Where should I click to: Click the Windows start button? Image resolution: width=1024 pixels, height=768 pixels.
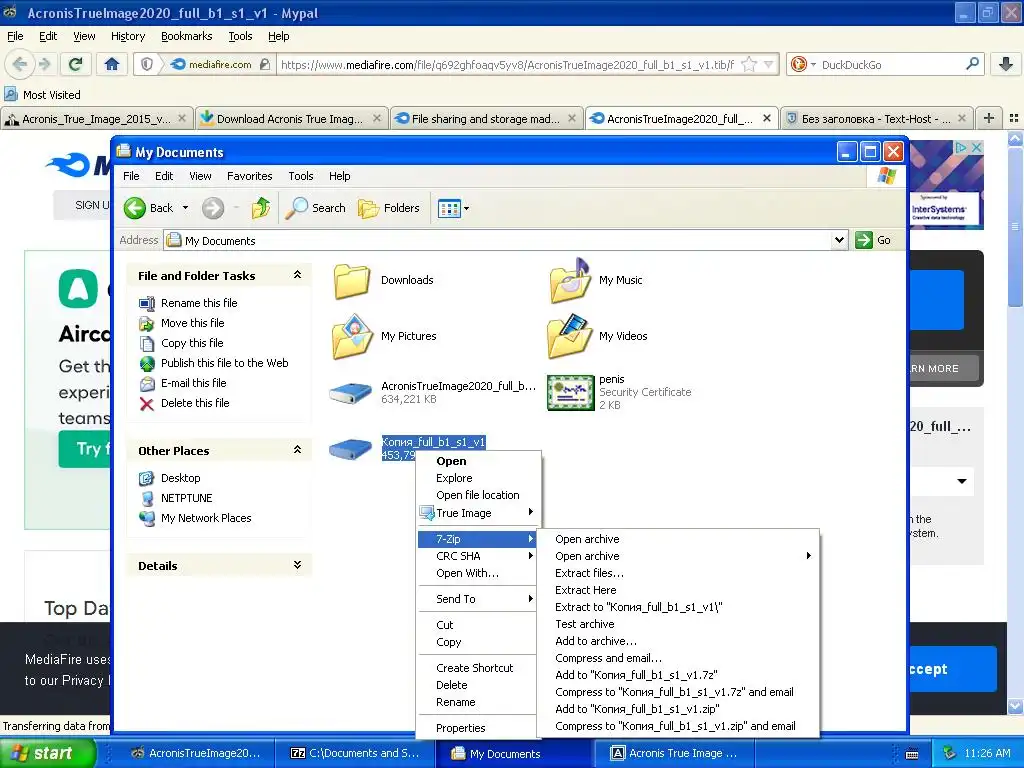(x=47, y=753)
